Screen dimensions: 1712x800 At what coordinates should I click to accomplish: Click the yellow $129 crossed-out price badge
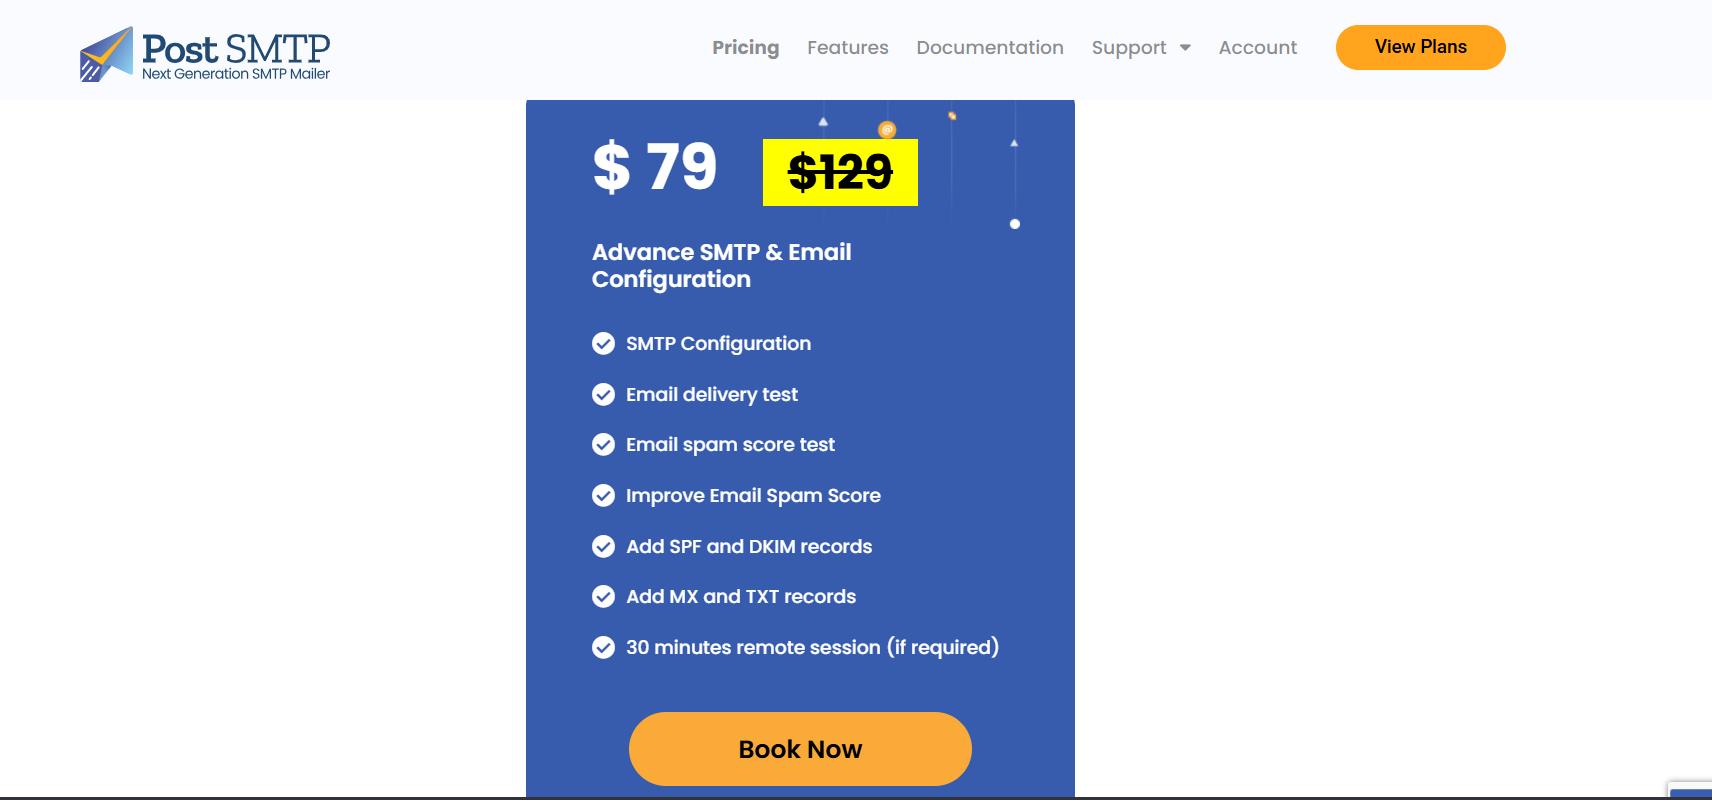840,172
